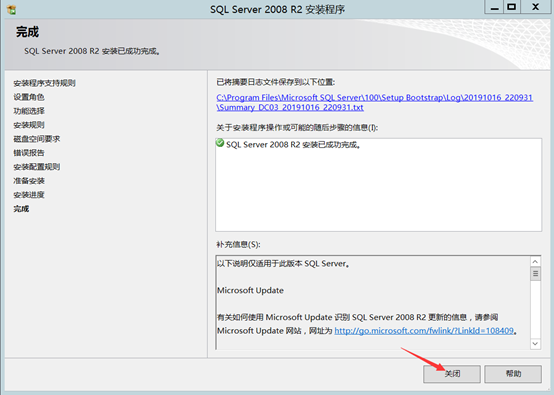Select 功能选择 step
554x395 pixels.
point(29,111)
